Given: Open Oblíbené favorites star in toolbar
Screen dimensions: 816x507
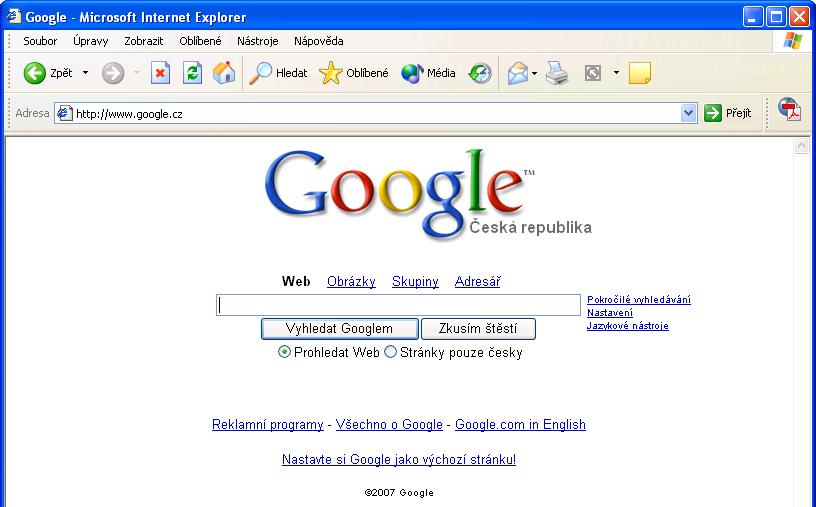Looking at the screenshot, I should pyautogui.click(x=354, y=73).
